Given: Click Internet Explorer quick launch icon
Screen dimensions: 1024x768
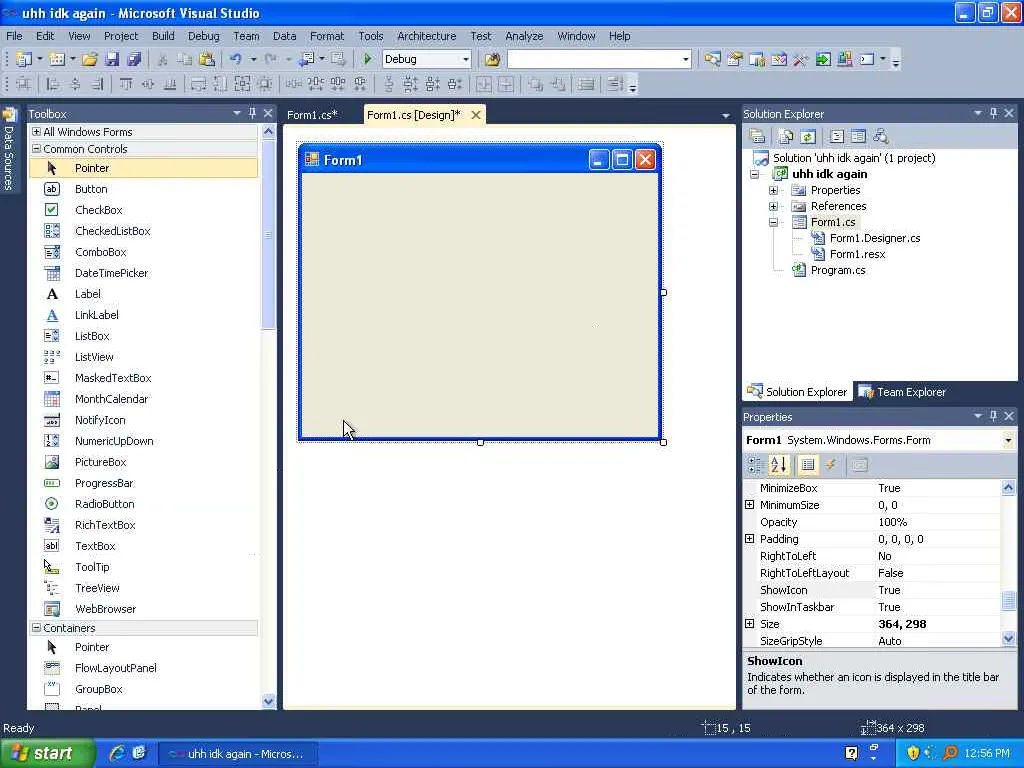Looking at the screenshot, I should click(x=117, y=753).
